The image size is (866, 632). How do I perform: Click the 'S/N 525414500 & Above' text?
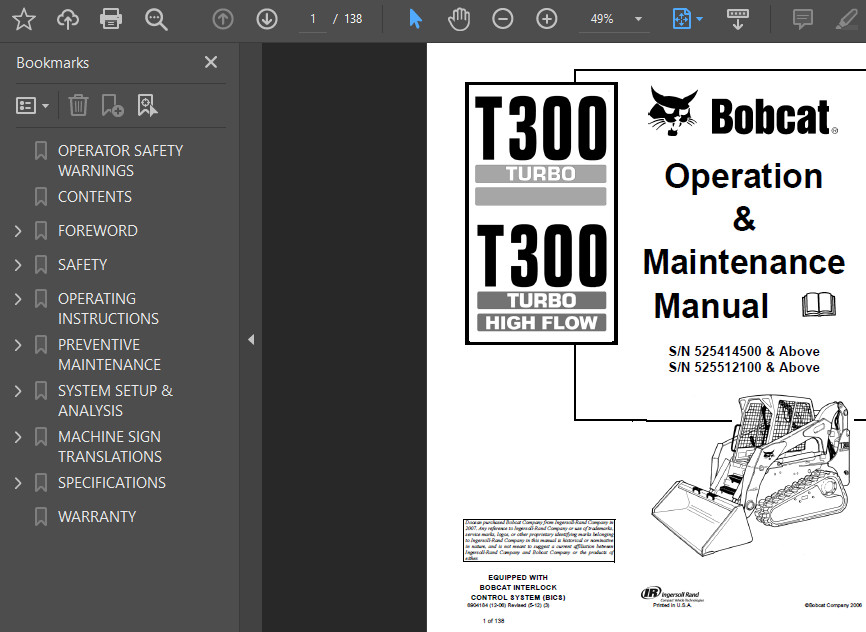pos(743,351)
